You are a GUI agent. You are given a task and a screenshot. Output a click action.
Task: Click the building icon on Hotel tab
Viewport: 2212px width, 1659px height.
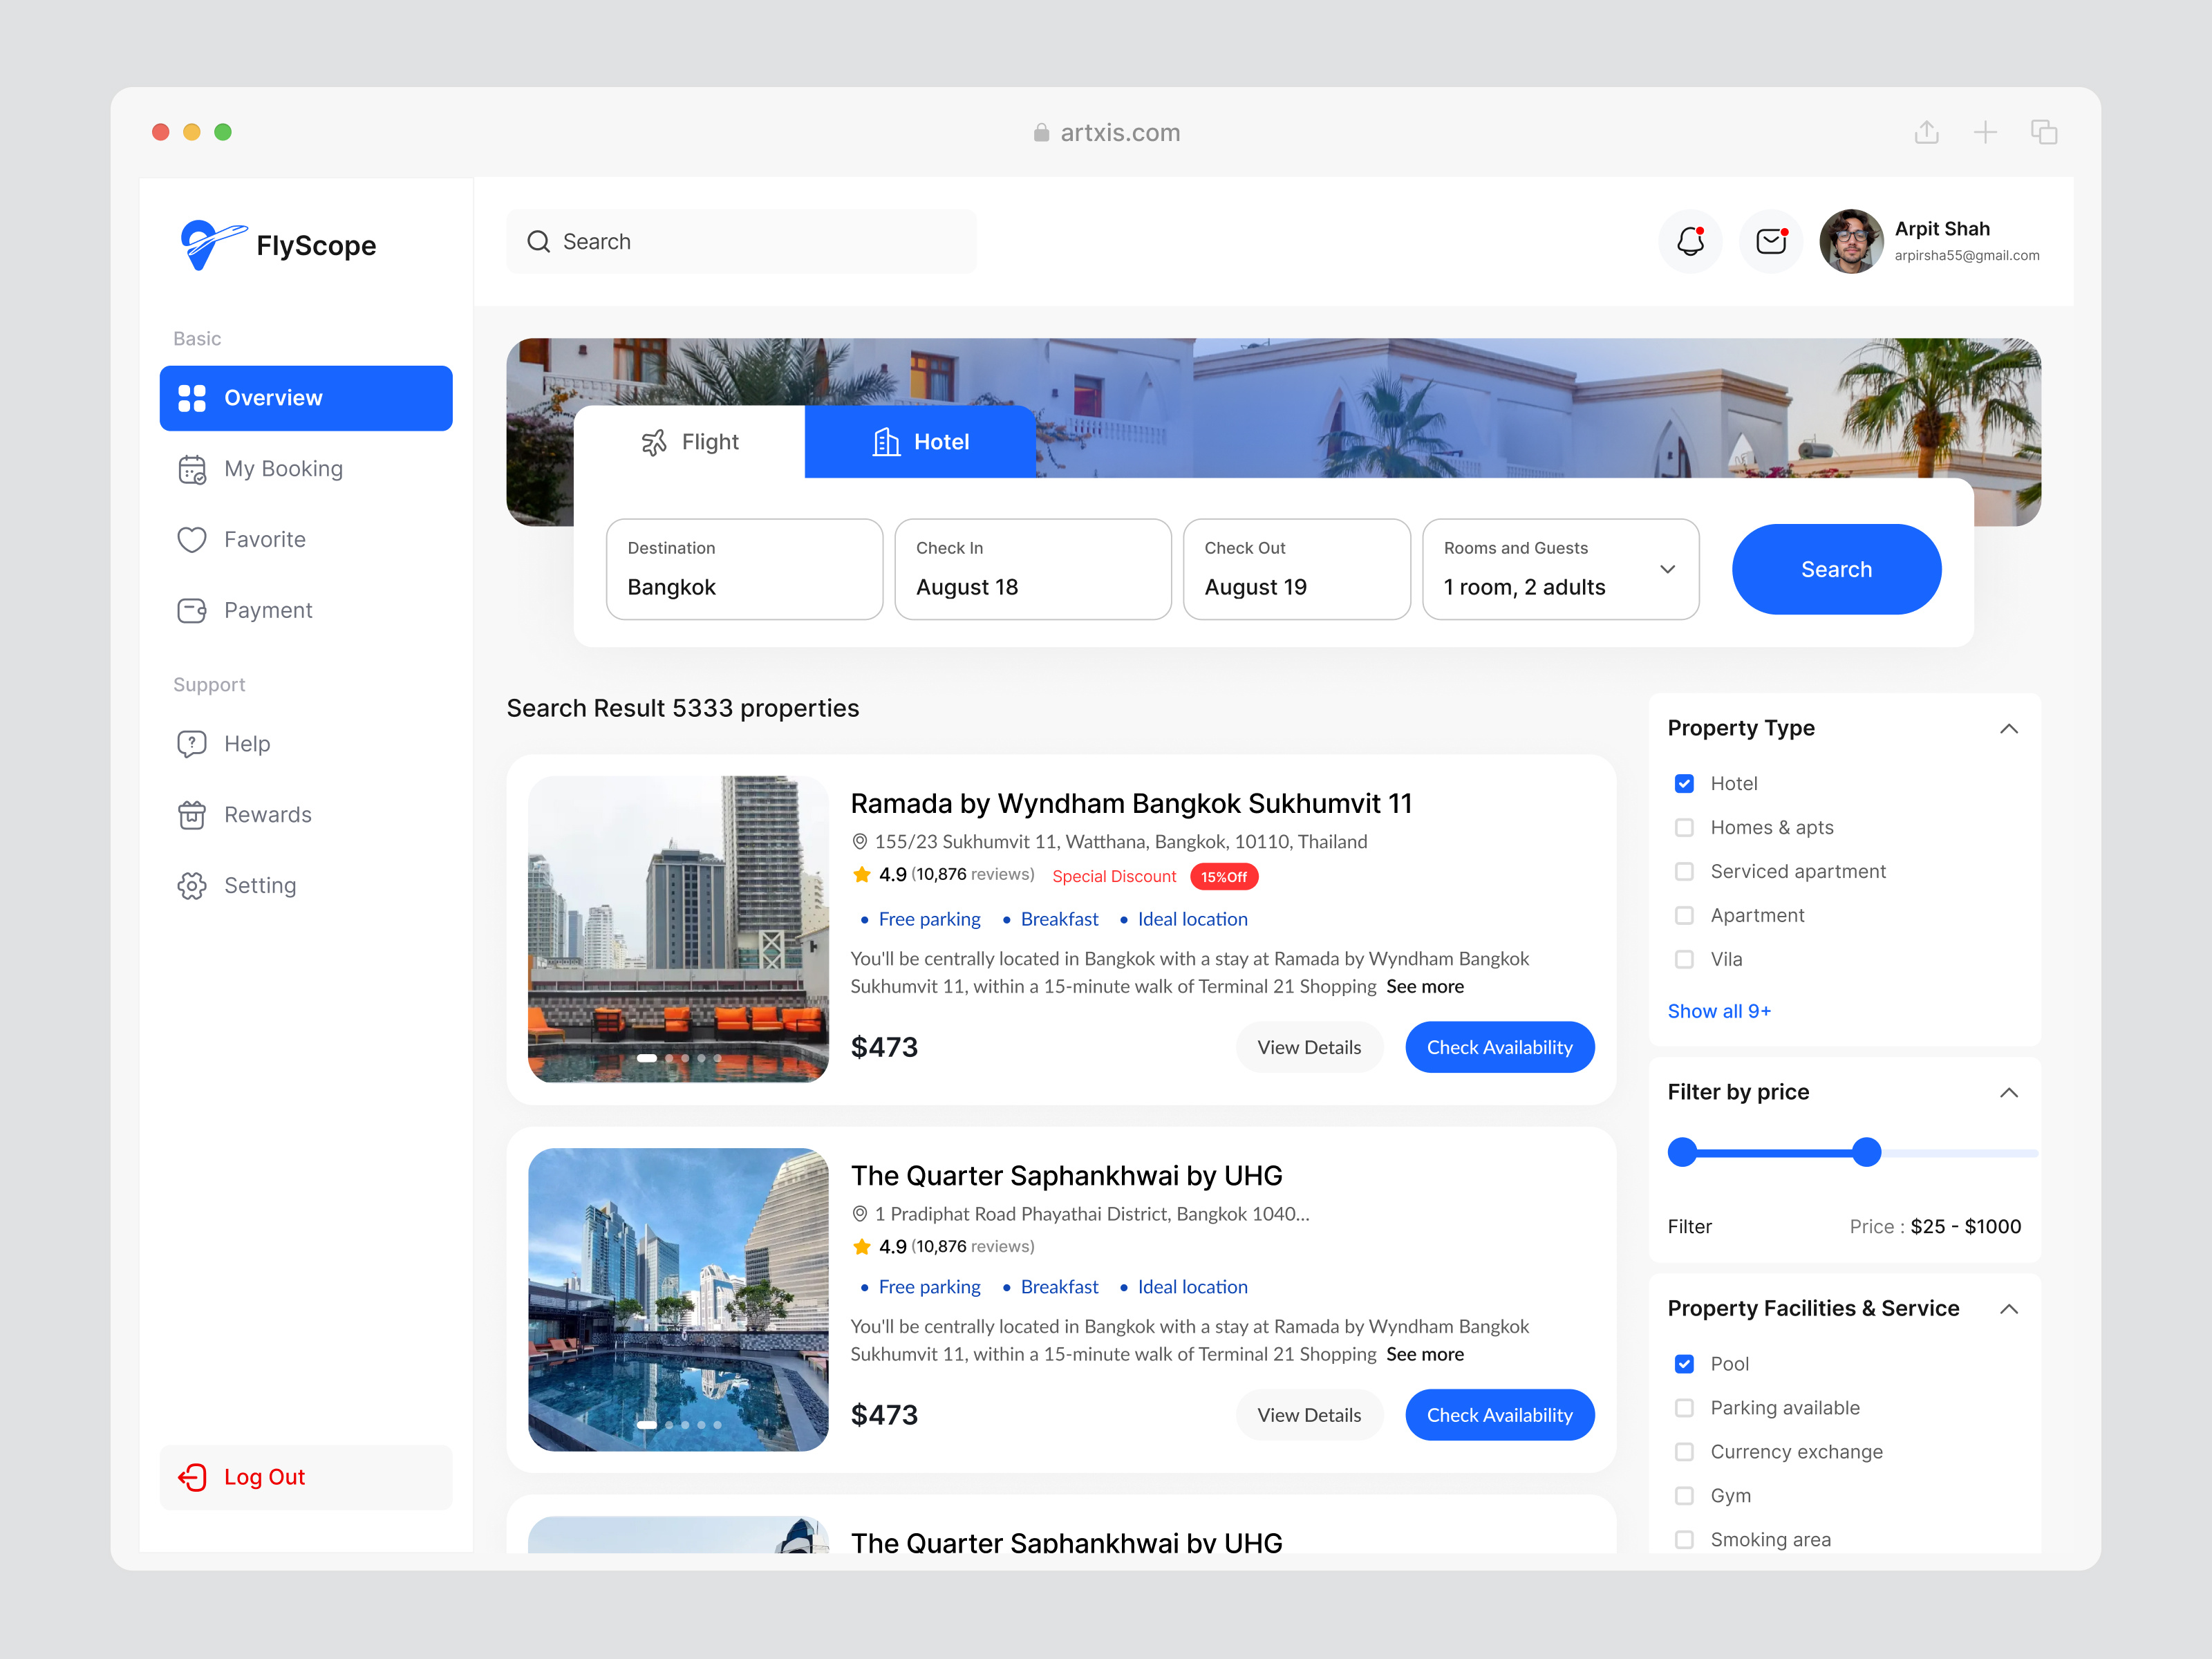click(x=886, y=442)
